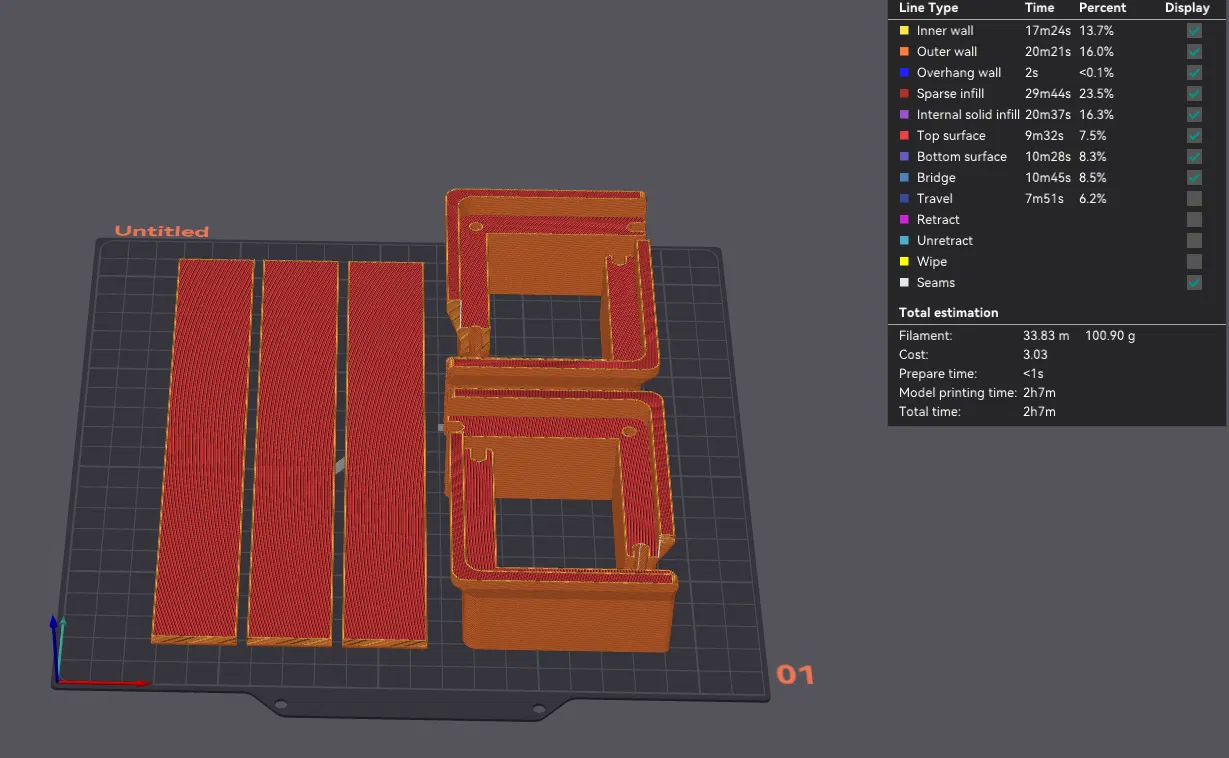Enable Travel moves display checkbox
1229x758 pixels.
click(1194, 199)
